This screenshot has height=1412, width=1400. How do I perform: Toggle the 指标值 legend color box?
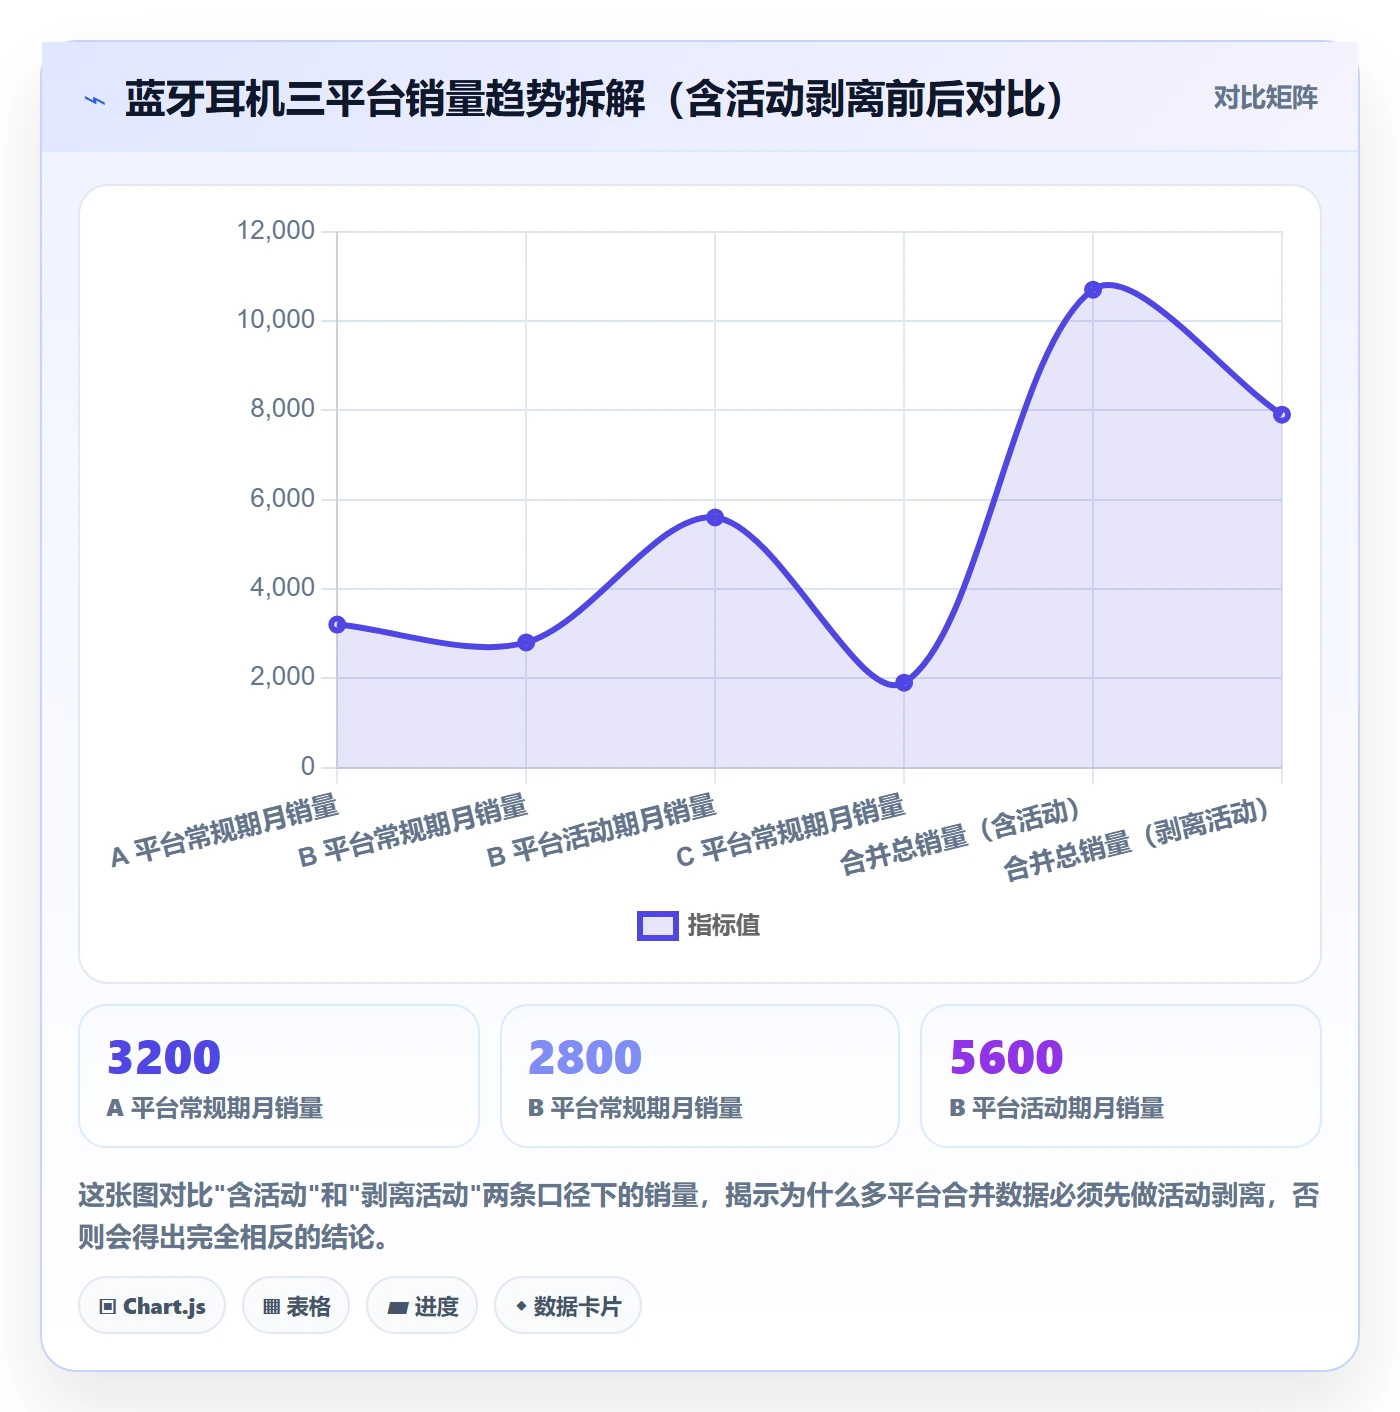(x=658, y=926)
